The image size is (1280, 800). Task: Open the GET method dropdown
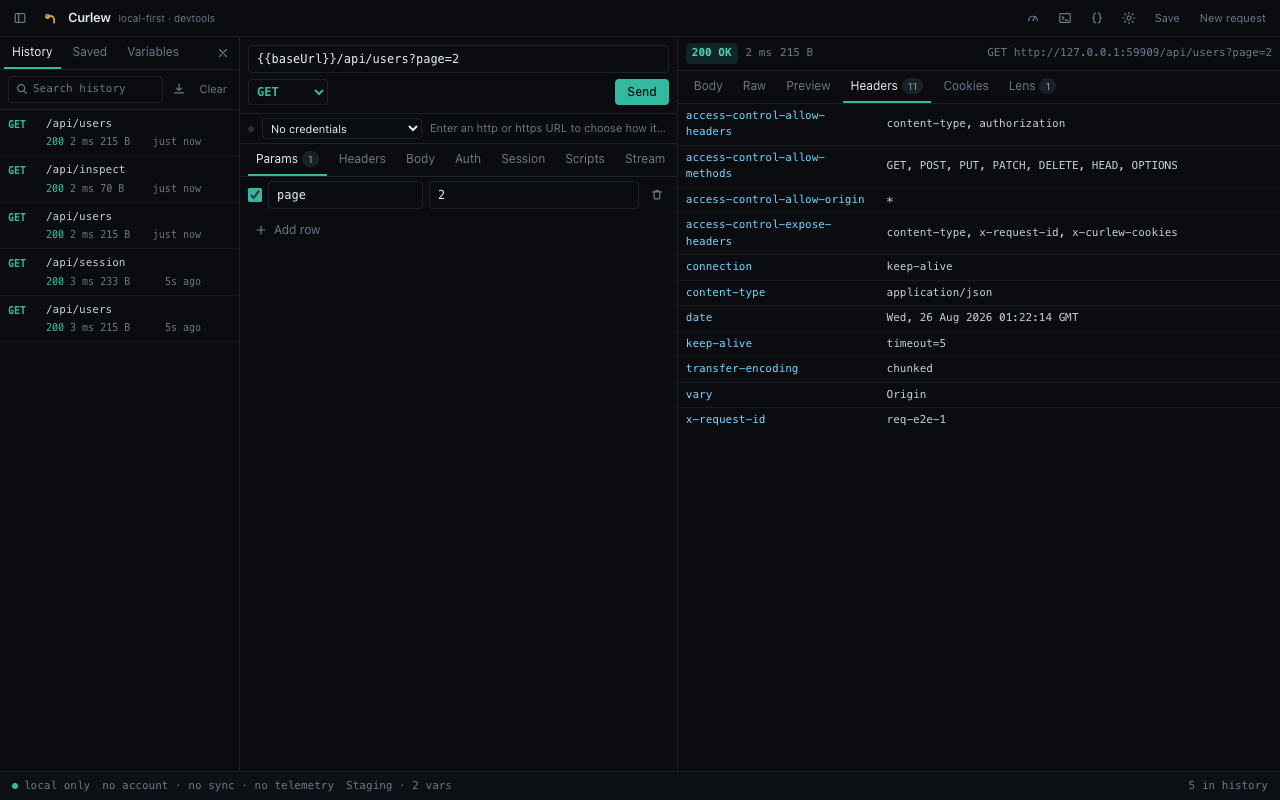(288, 92)
